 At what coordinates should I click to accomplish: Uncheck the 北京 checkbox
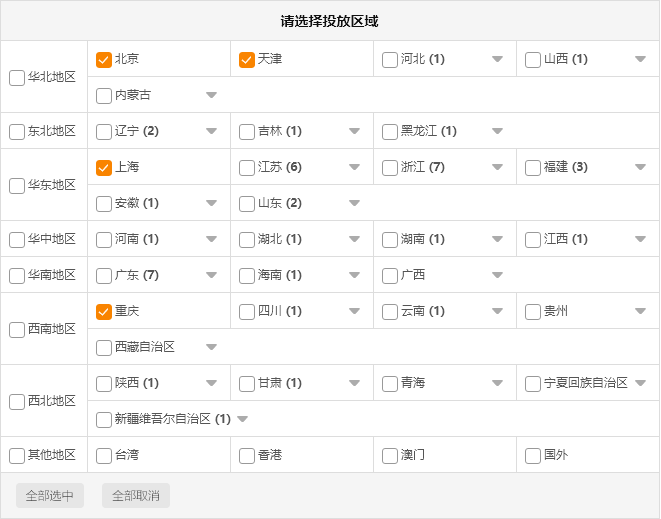(104, 60)
